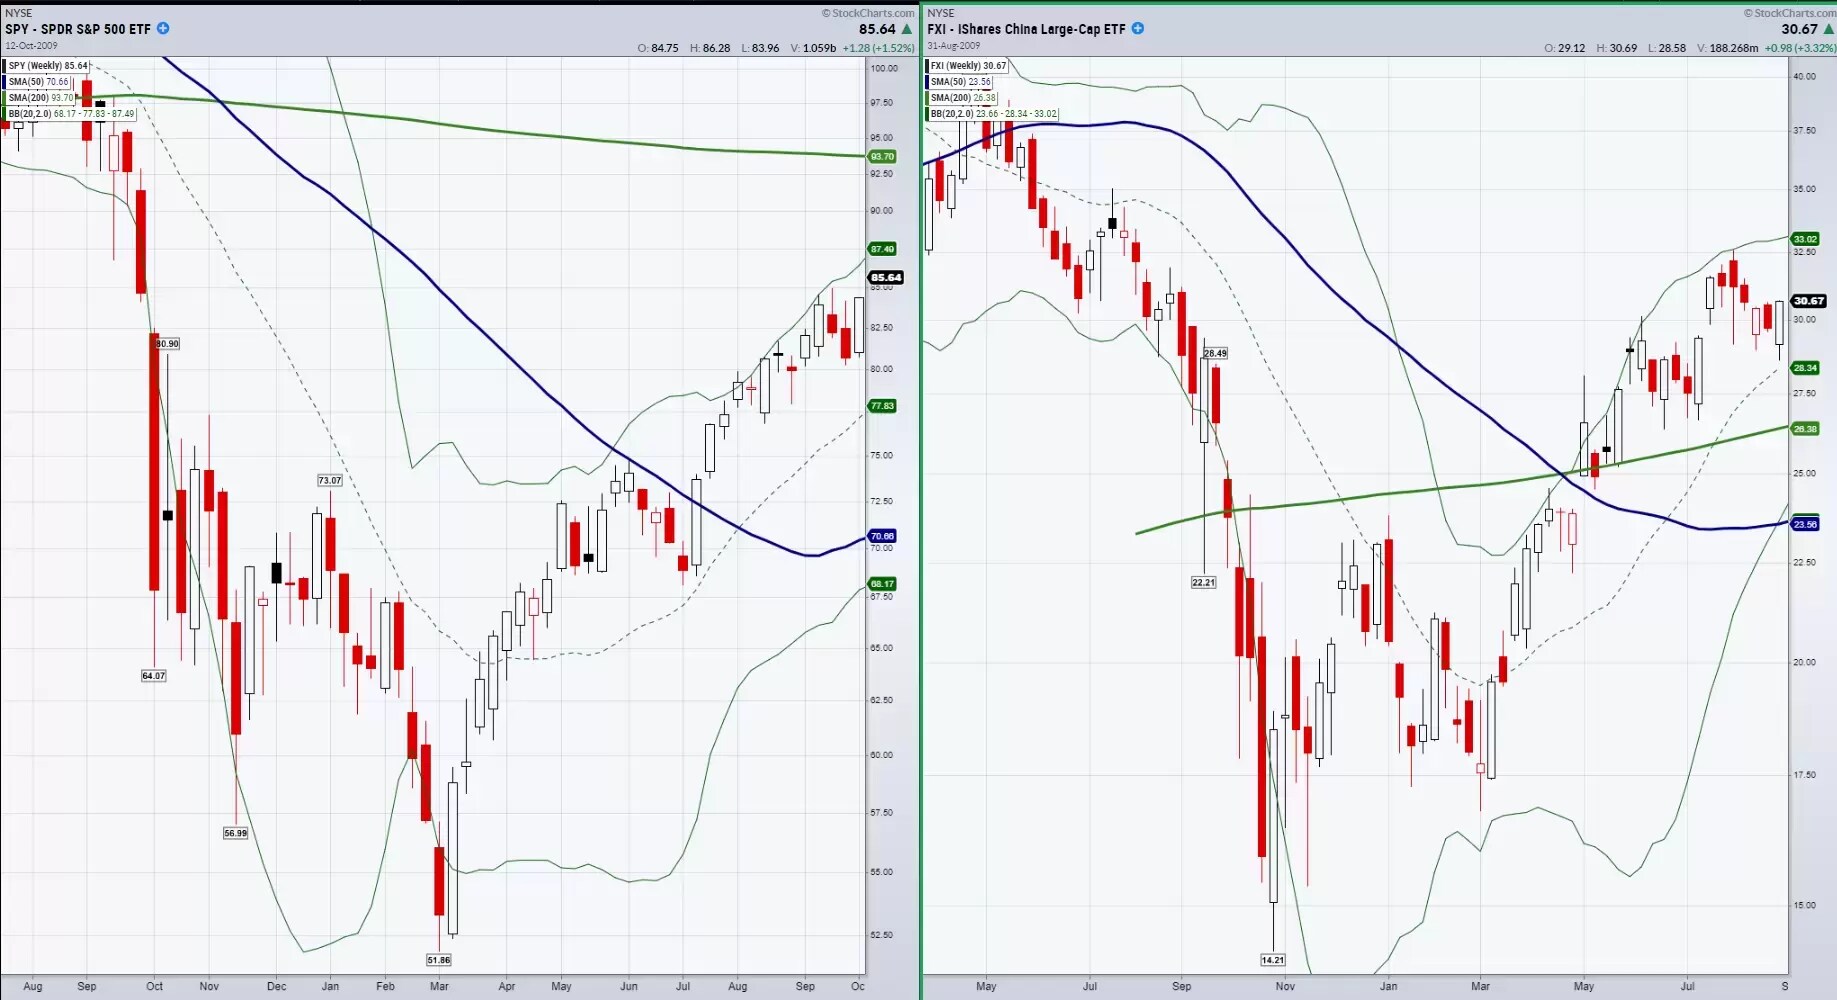Click the SPY low value L: 83.96
Screen dimensions: 1837x1000
pos(760,48)
